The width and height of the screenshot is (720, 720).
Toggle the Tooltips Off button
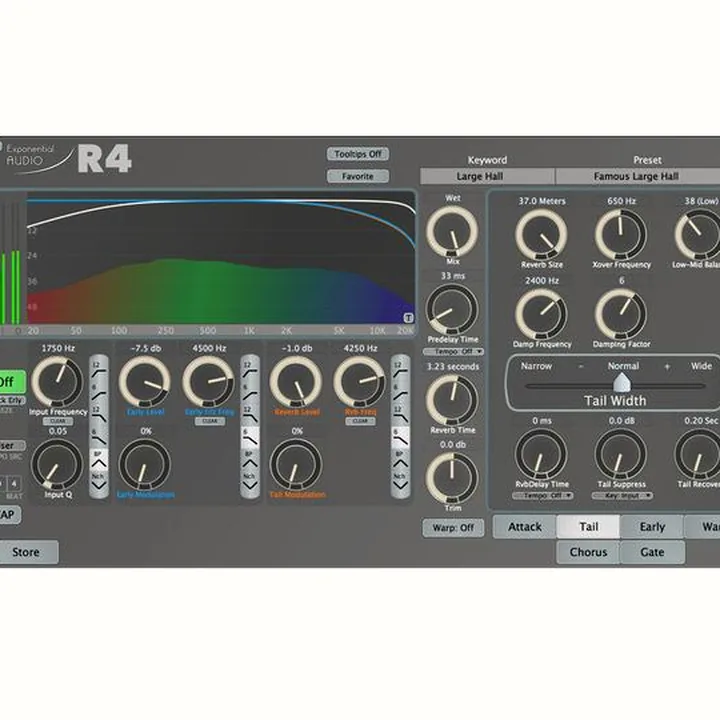click(x=358, y=154)
